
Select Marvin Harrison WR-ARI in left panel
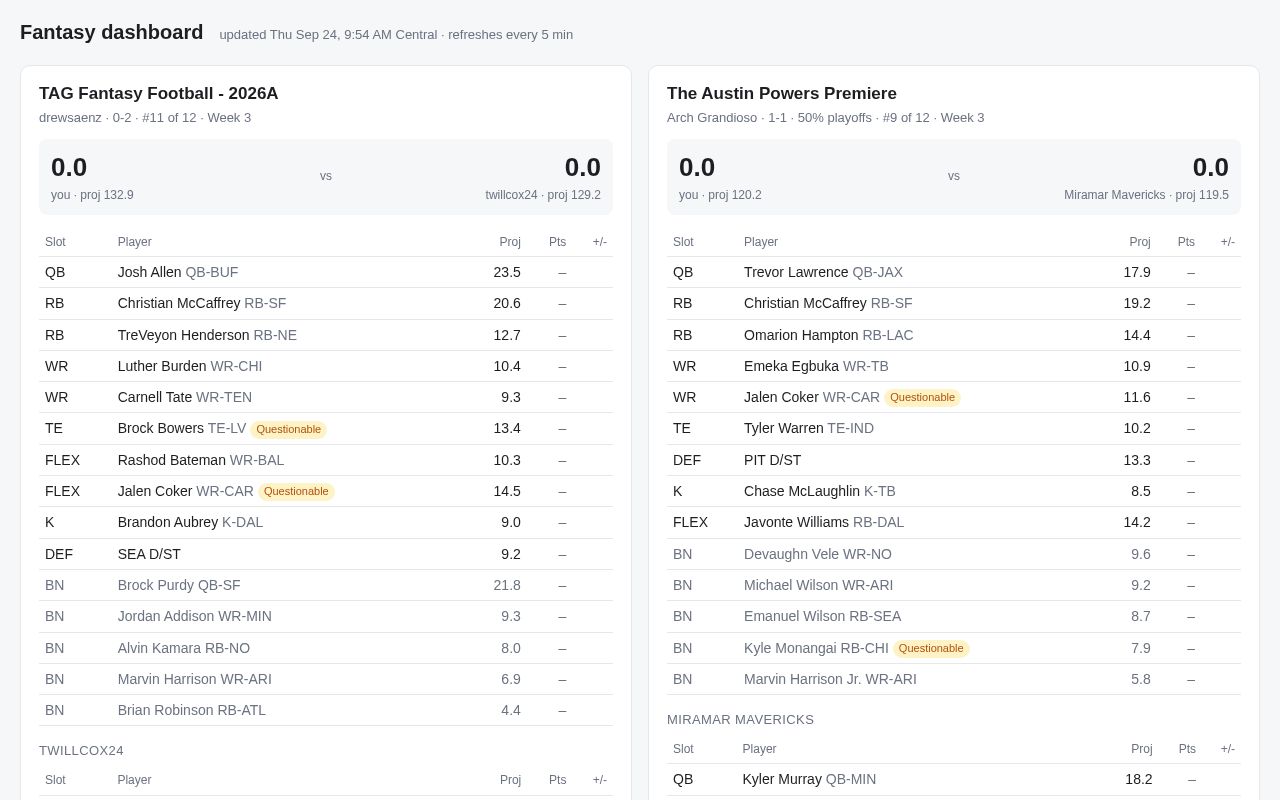pos(195,679)
